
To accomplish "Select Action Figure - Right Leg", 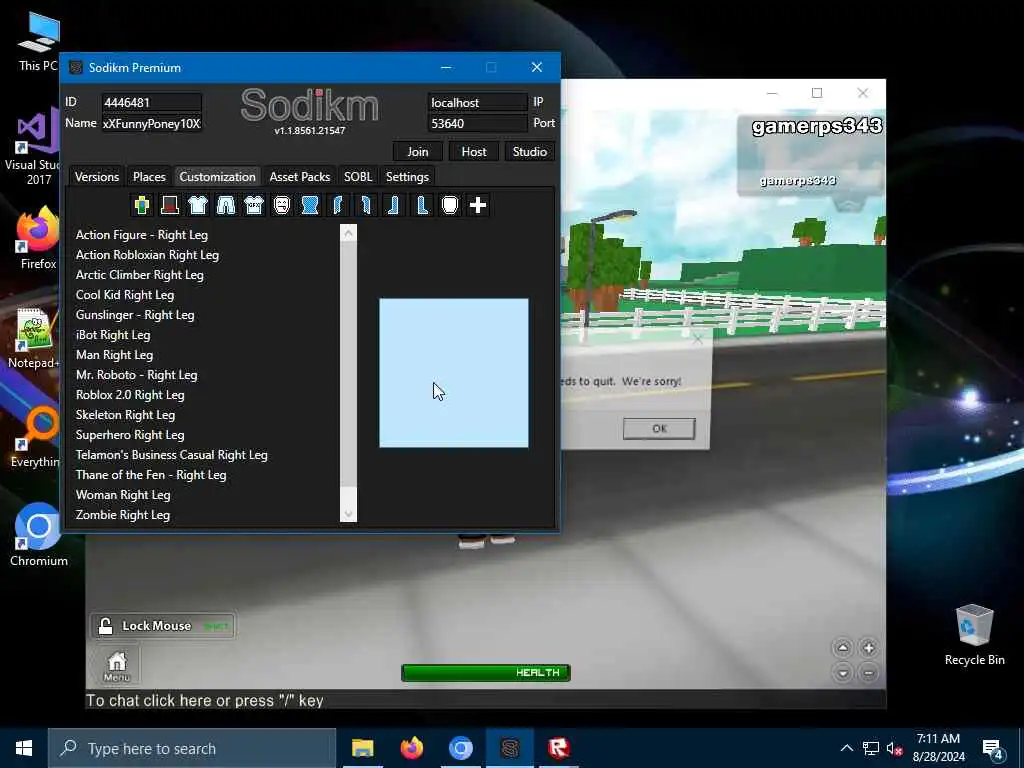I will [142, 235].
